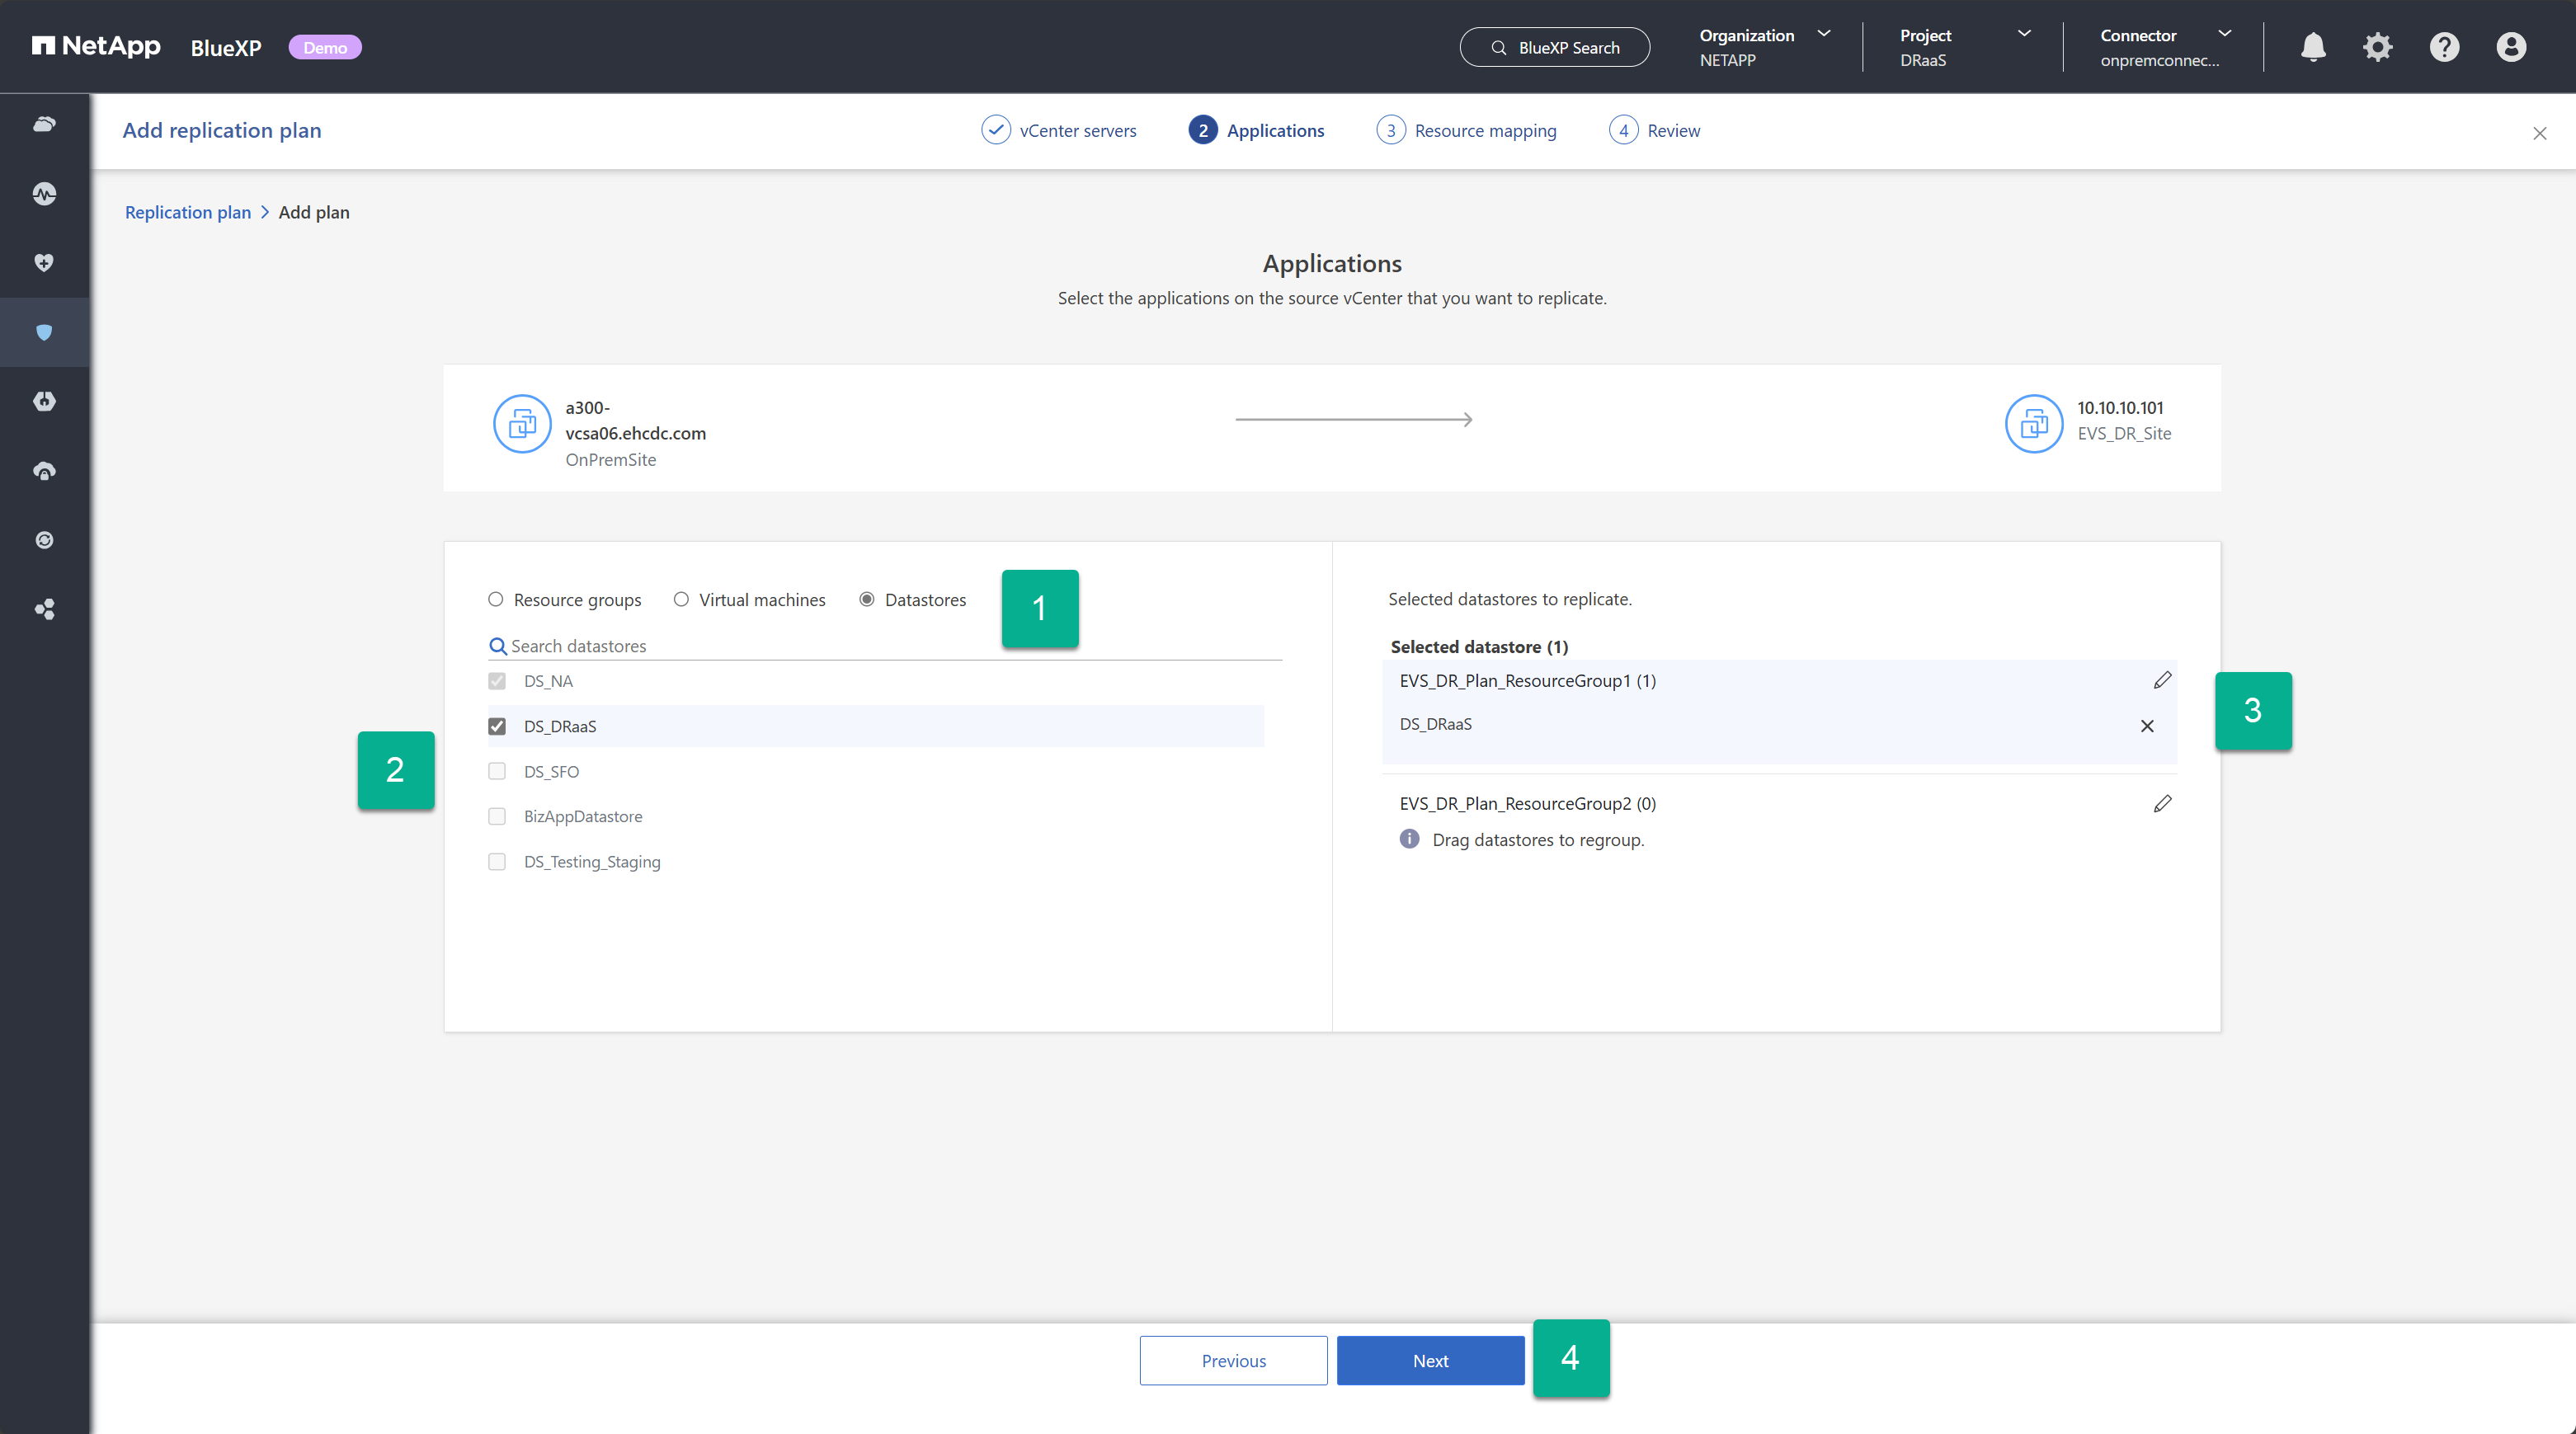The image size is (2576, 1434).
Task: Open the circular refresh sidebar icon
Action: 44,540
